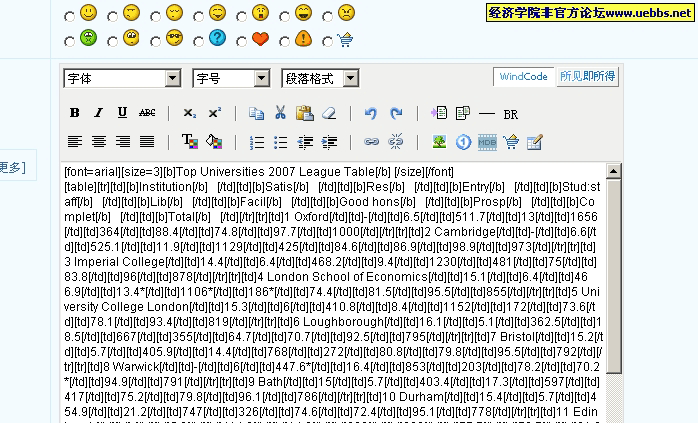Insert media with MDB film icon
The width and height of the screenshot is (698, 423).
(487, 142)
